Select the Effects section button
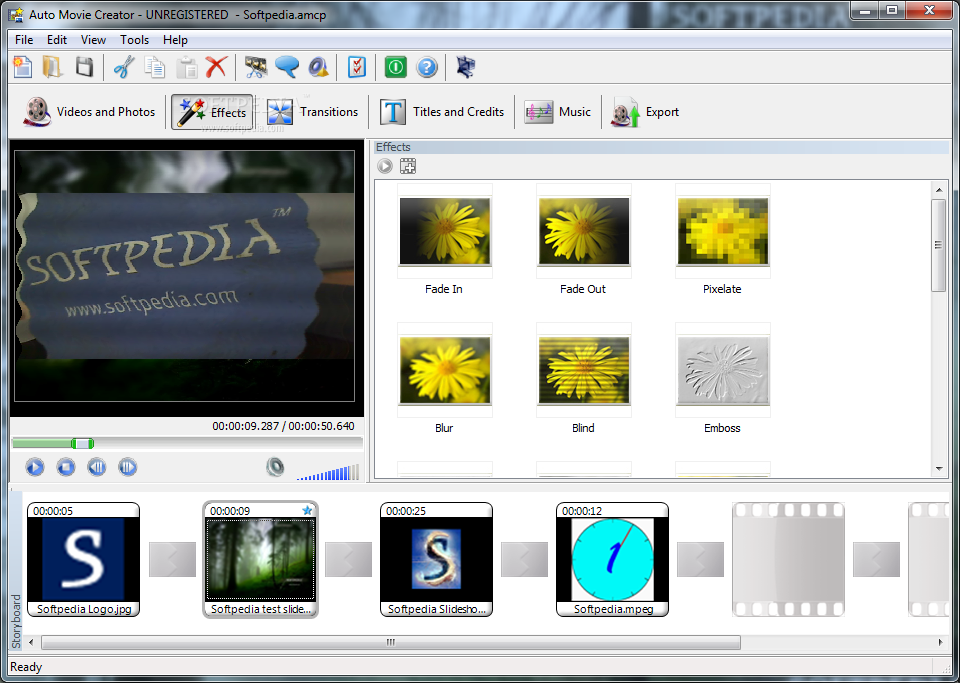Screen dimensions: 960x683 tap(212, 112)
